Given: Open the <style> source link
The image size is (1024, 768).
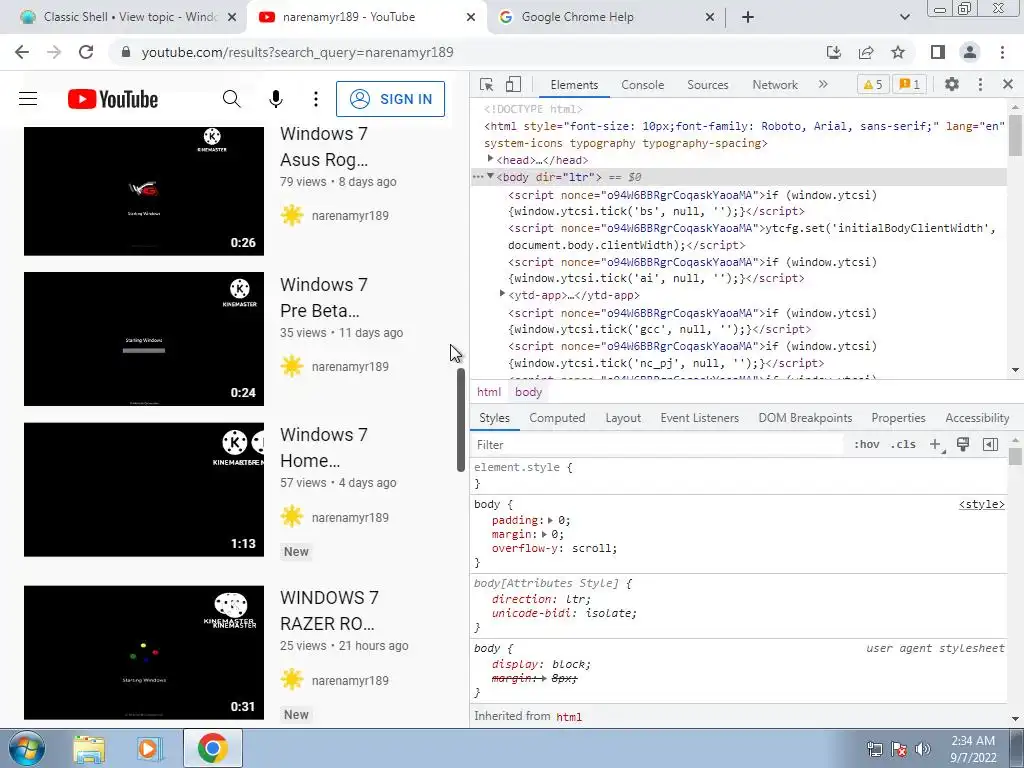Looking at the screenshot, I should coord(982,504).
